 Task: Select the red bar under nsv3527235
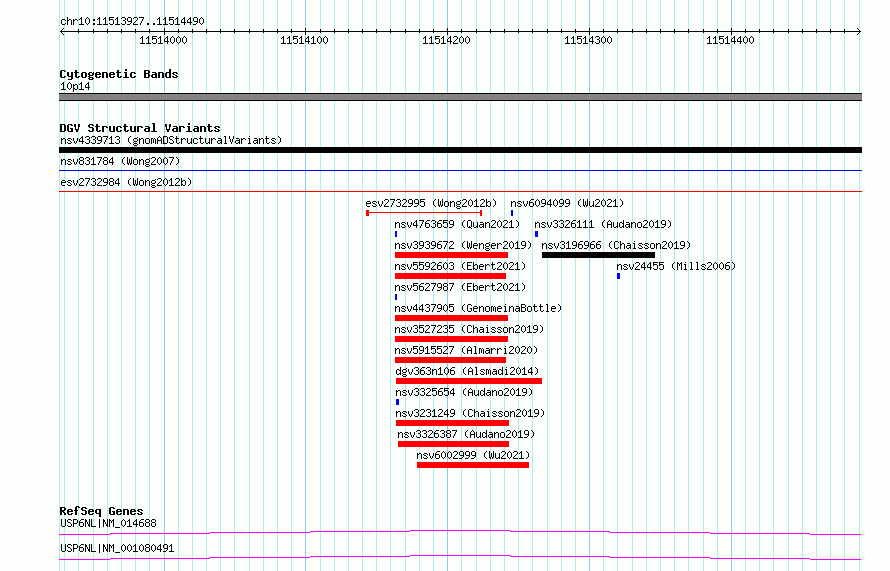[x=451, y=339]
